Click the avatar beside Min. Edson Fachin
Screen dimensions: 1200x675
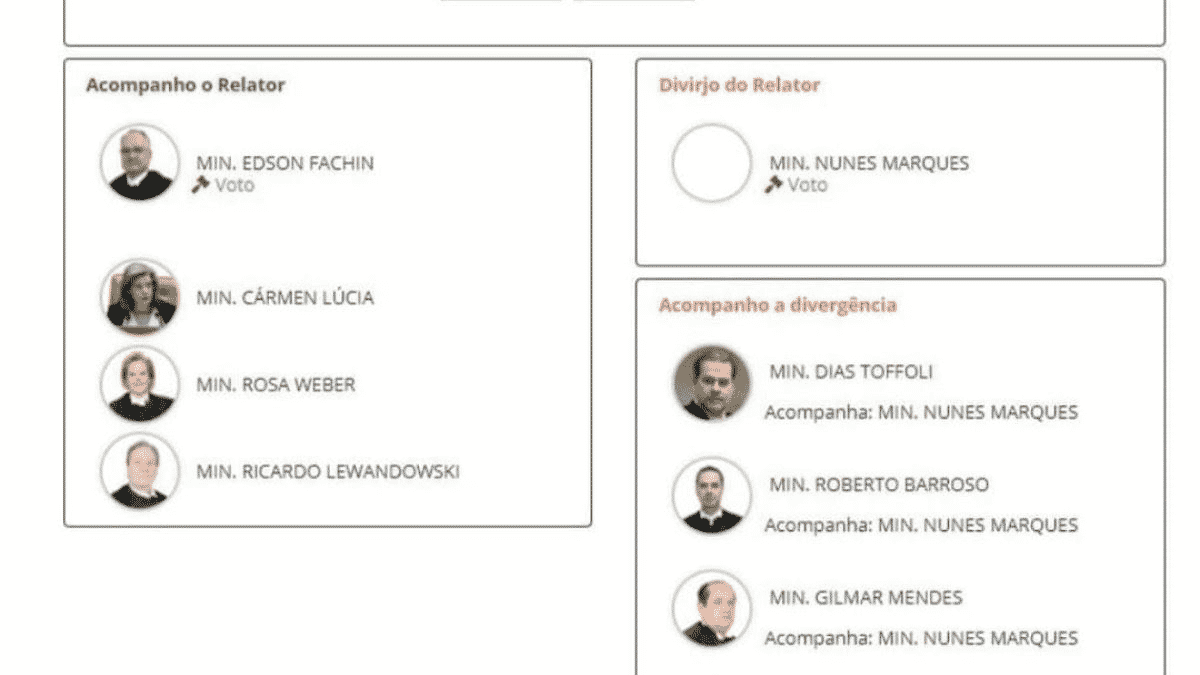140,163
